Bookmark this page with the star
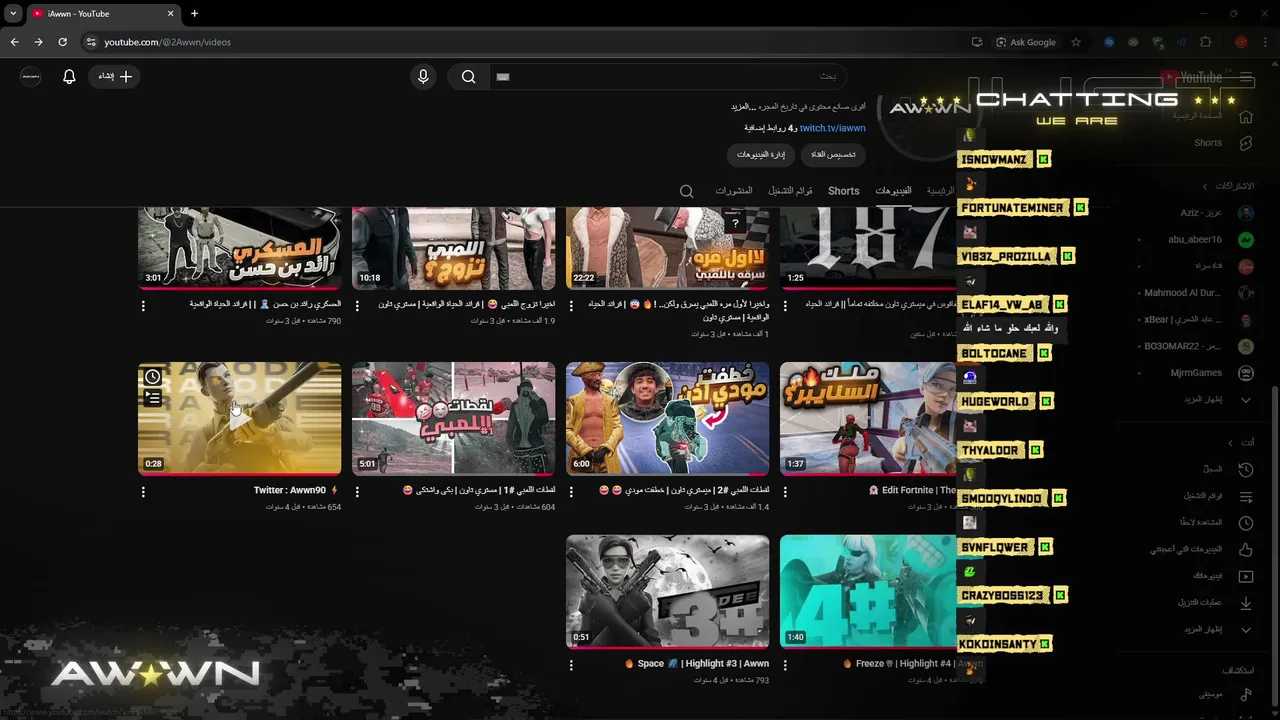Screen dimensions: 1280x720 coord(1076,42)
